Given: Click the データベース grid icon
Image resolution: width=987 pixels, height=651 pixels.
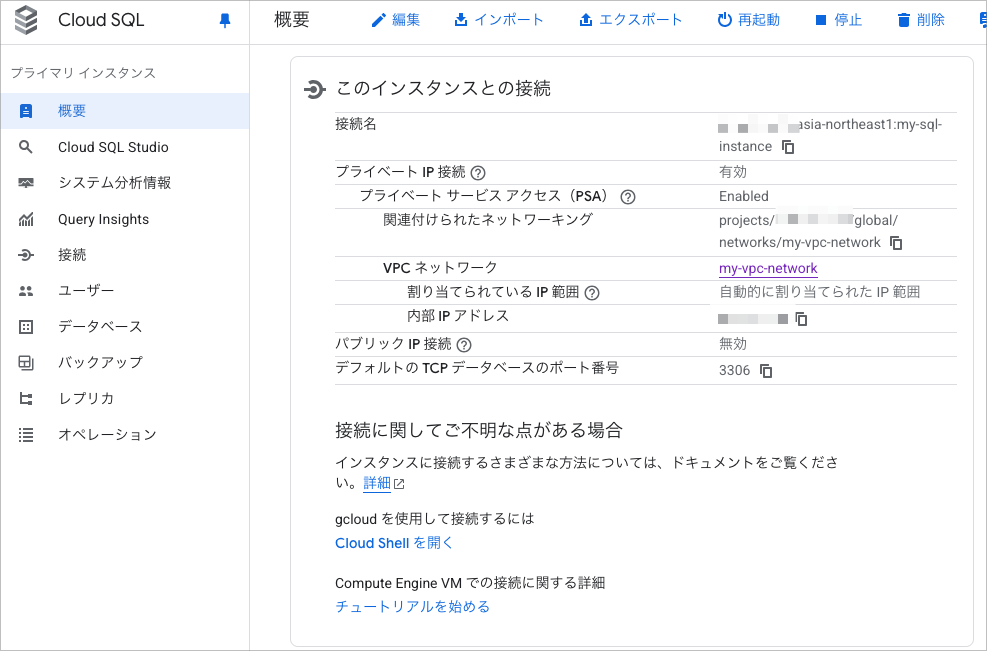Looking at the screenshot, I should tap(26, 327).
